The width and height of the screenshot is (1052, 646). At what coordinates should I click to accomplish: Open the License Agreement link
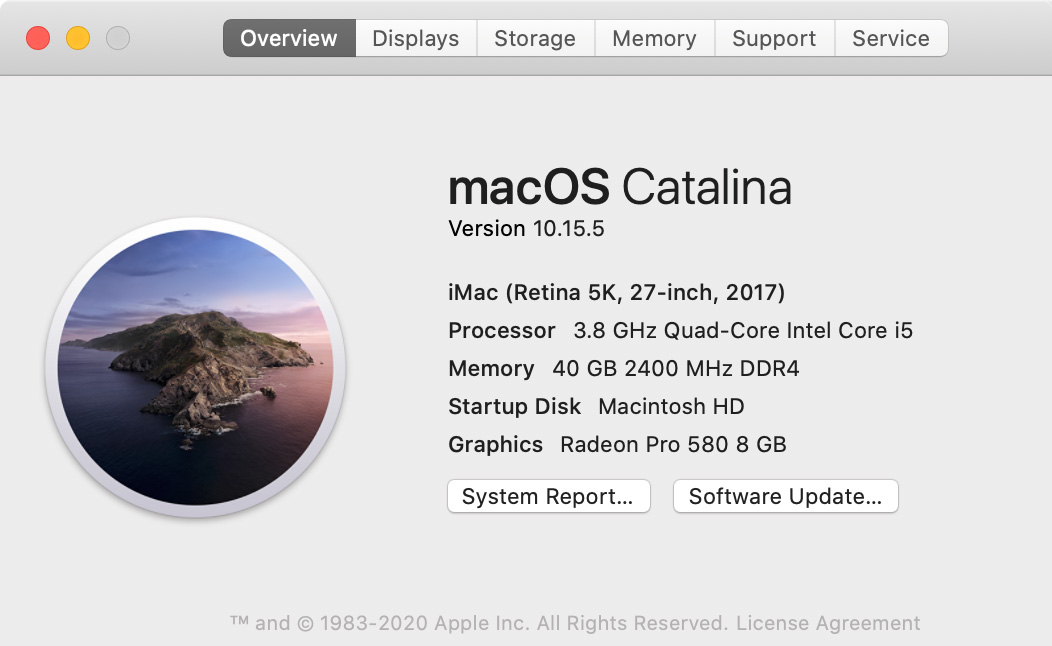pyautogui.click(x=828, y=623)
